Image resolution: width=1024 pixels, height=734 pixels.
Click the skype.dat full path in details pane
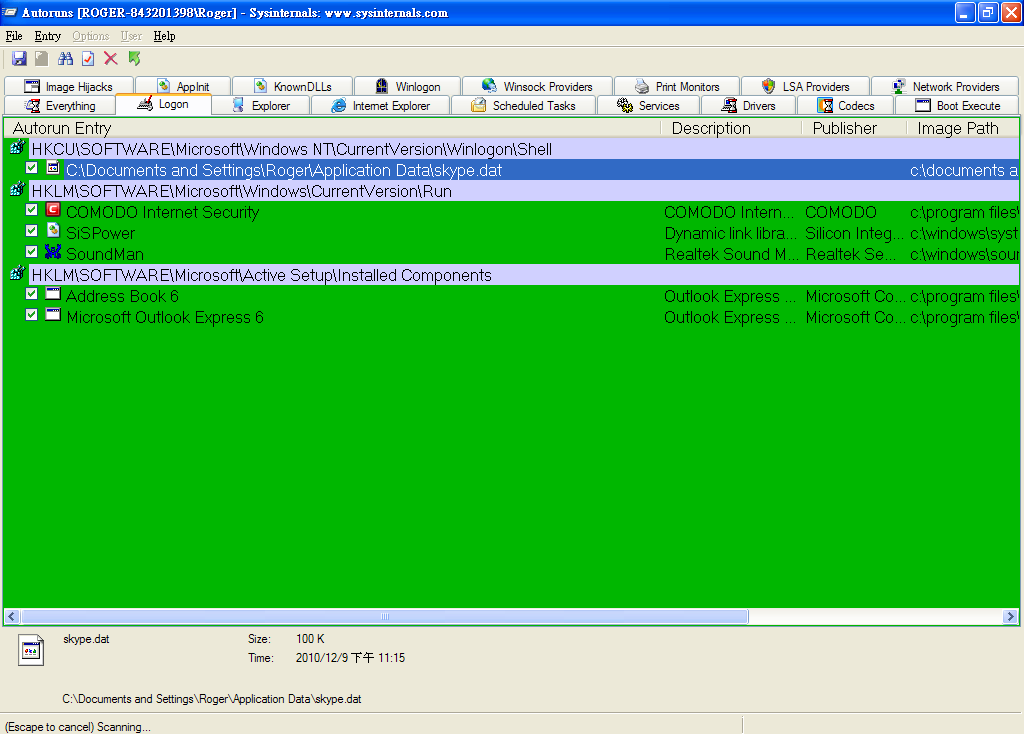click(x=212, y=699)
